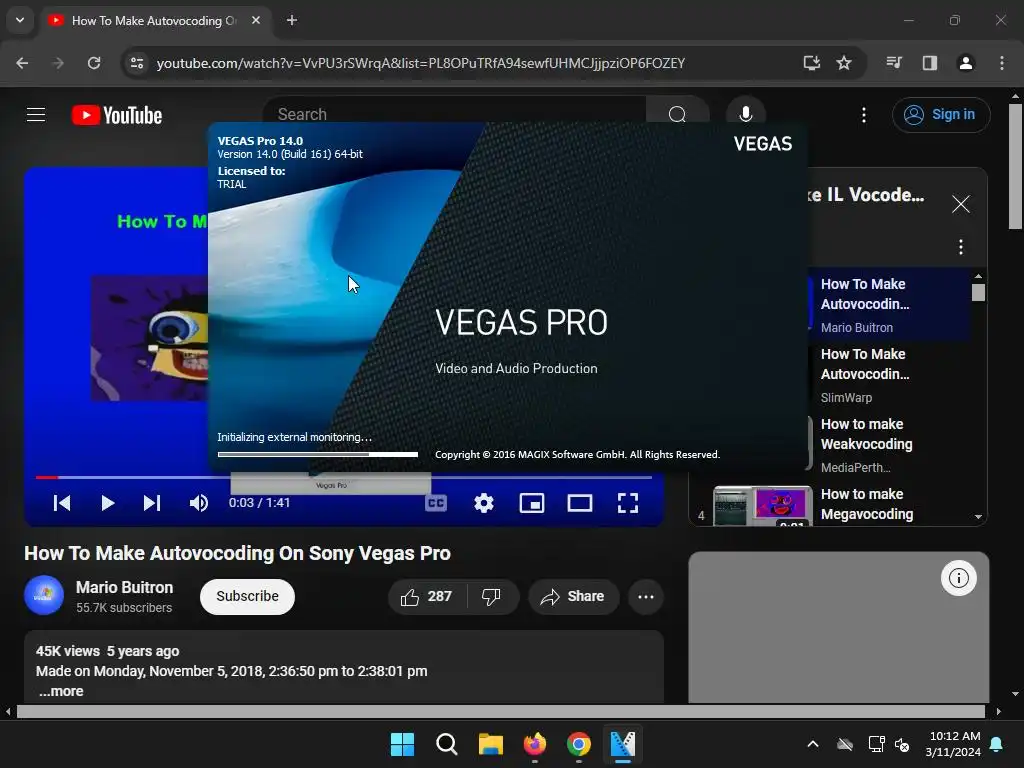The width and height of the screenshot is (1024, 768).
Task: Share the video
Action: pos(573,596)
